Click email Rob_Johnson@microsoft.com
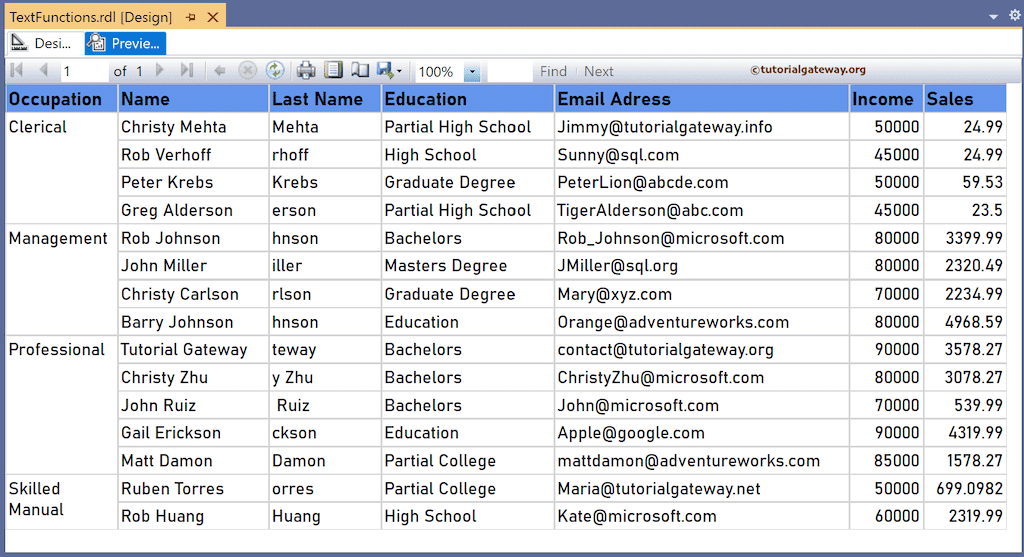 click(x=671, y=238)
